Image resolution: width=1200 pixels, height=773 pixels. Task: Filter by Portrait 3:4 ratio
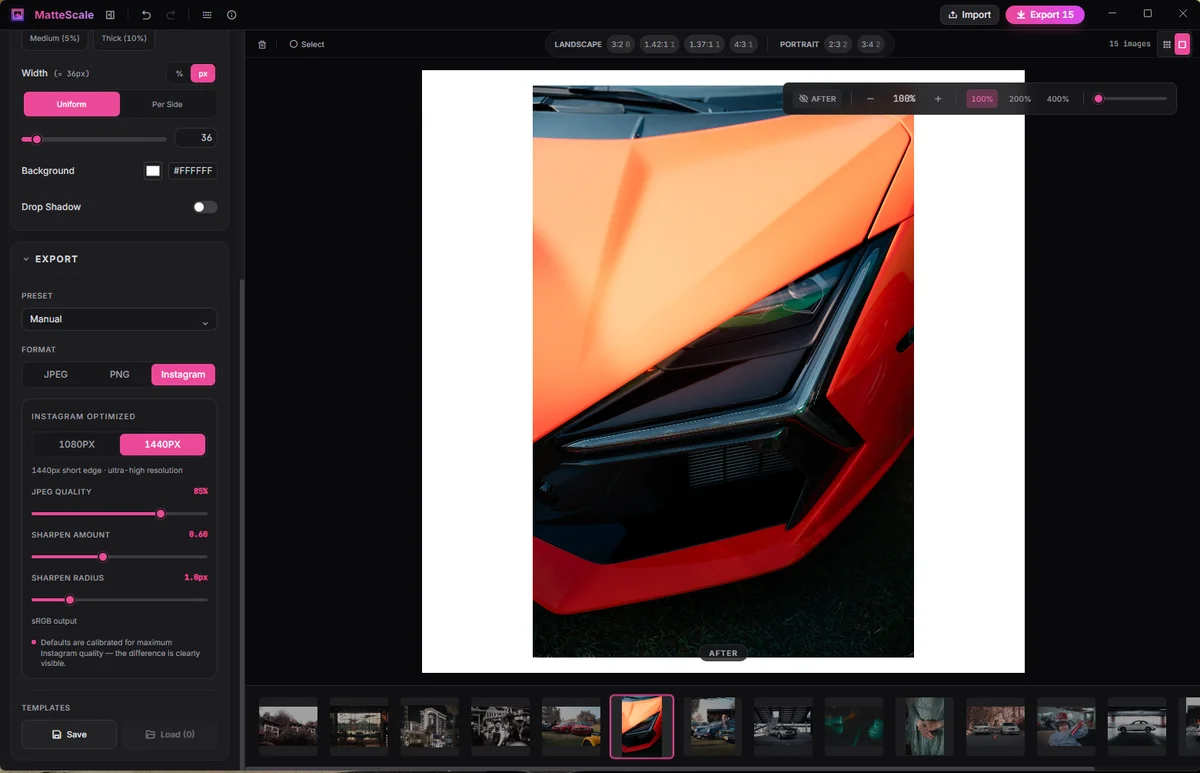pyautogui.click(x=870, y=44)
